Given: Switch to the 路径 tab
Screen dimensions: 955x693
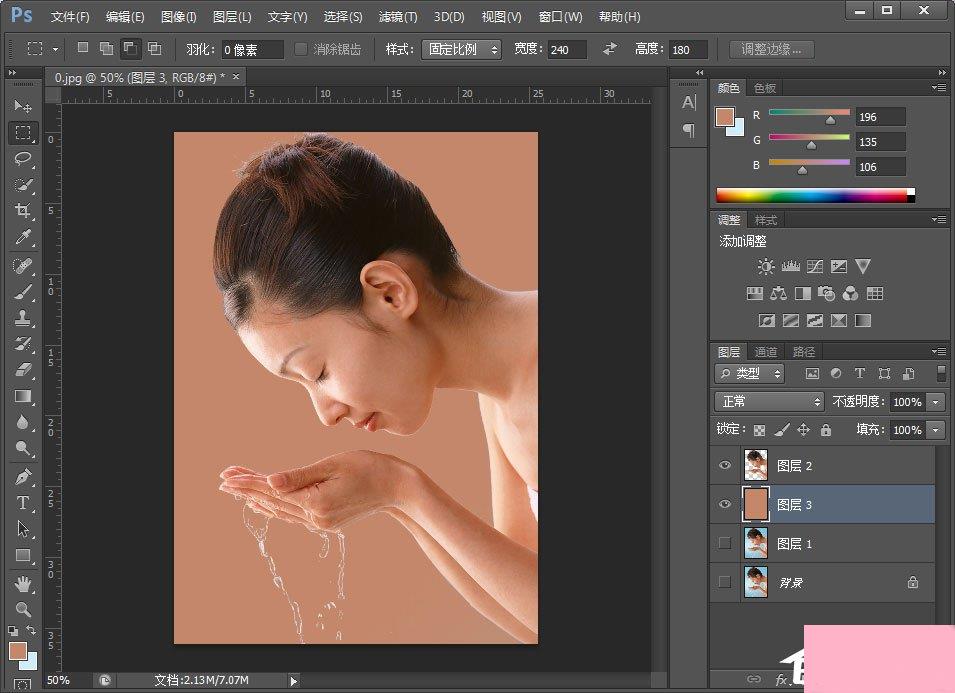Looking at the screenshot, I should point(803,352).
